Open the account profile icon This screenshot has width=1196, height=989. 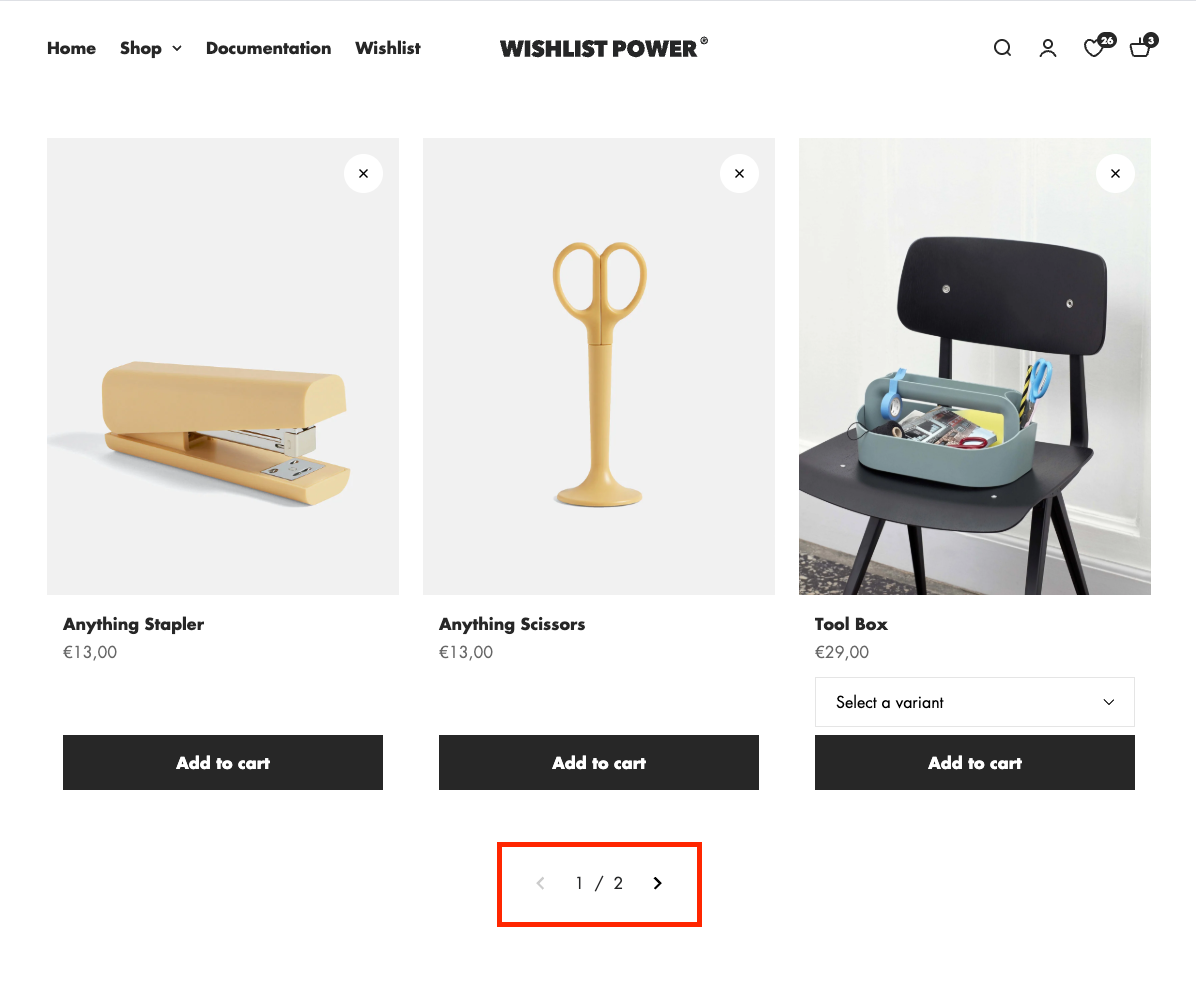(x=1048, y=48)
